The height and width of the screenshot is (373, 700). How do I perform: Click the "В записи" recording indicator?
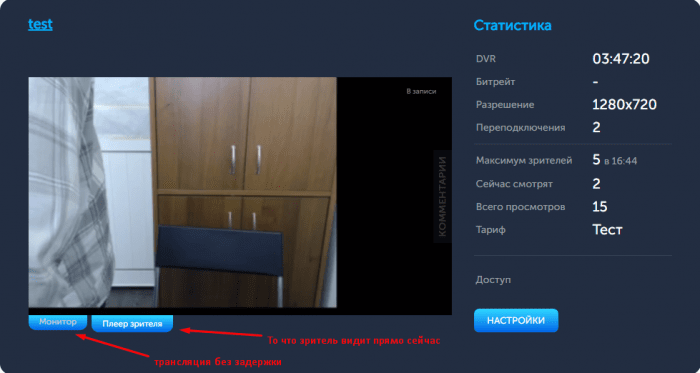click(421, 91)
